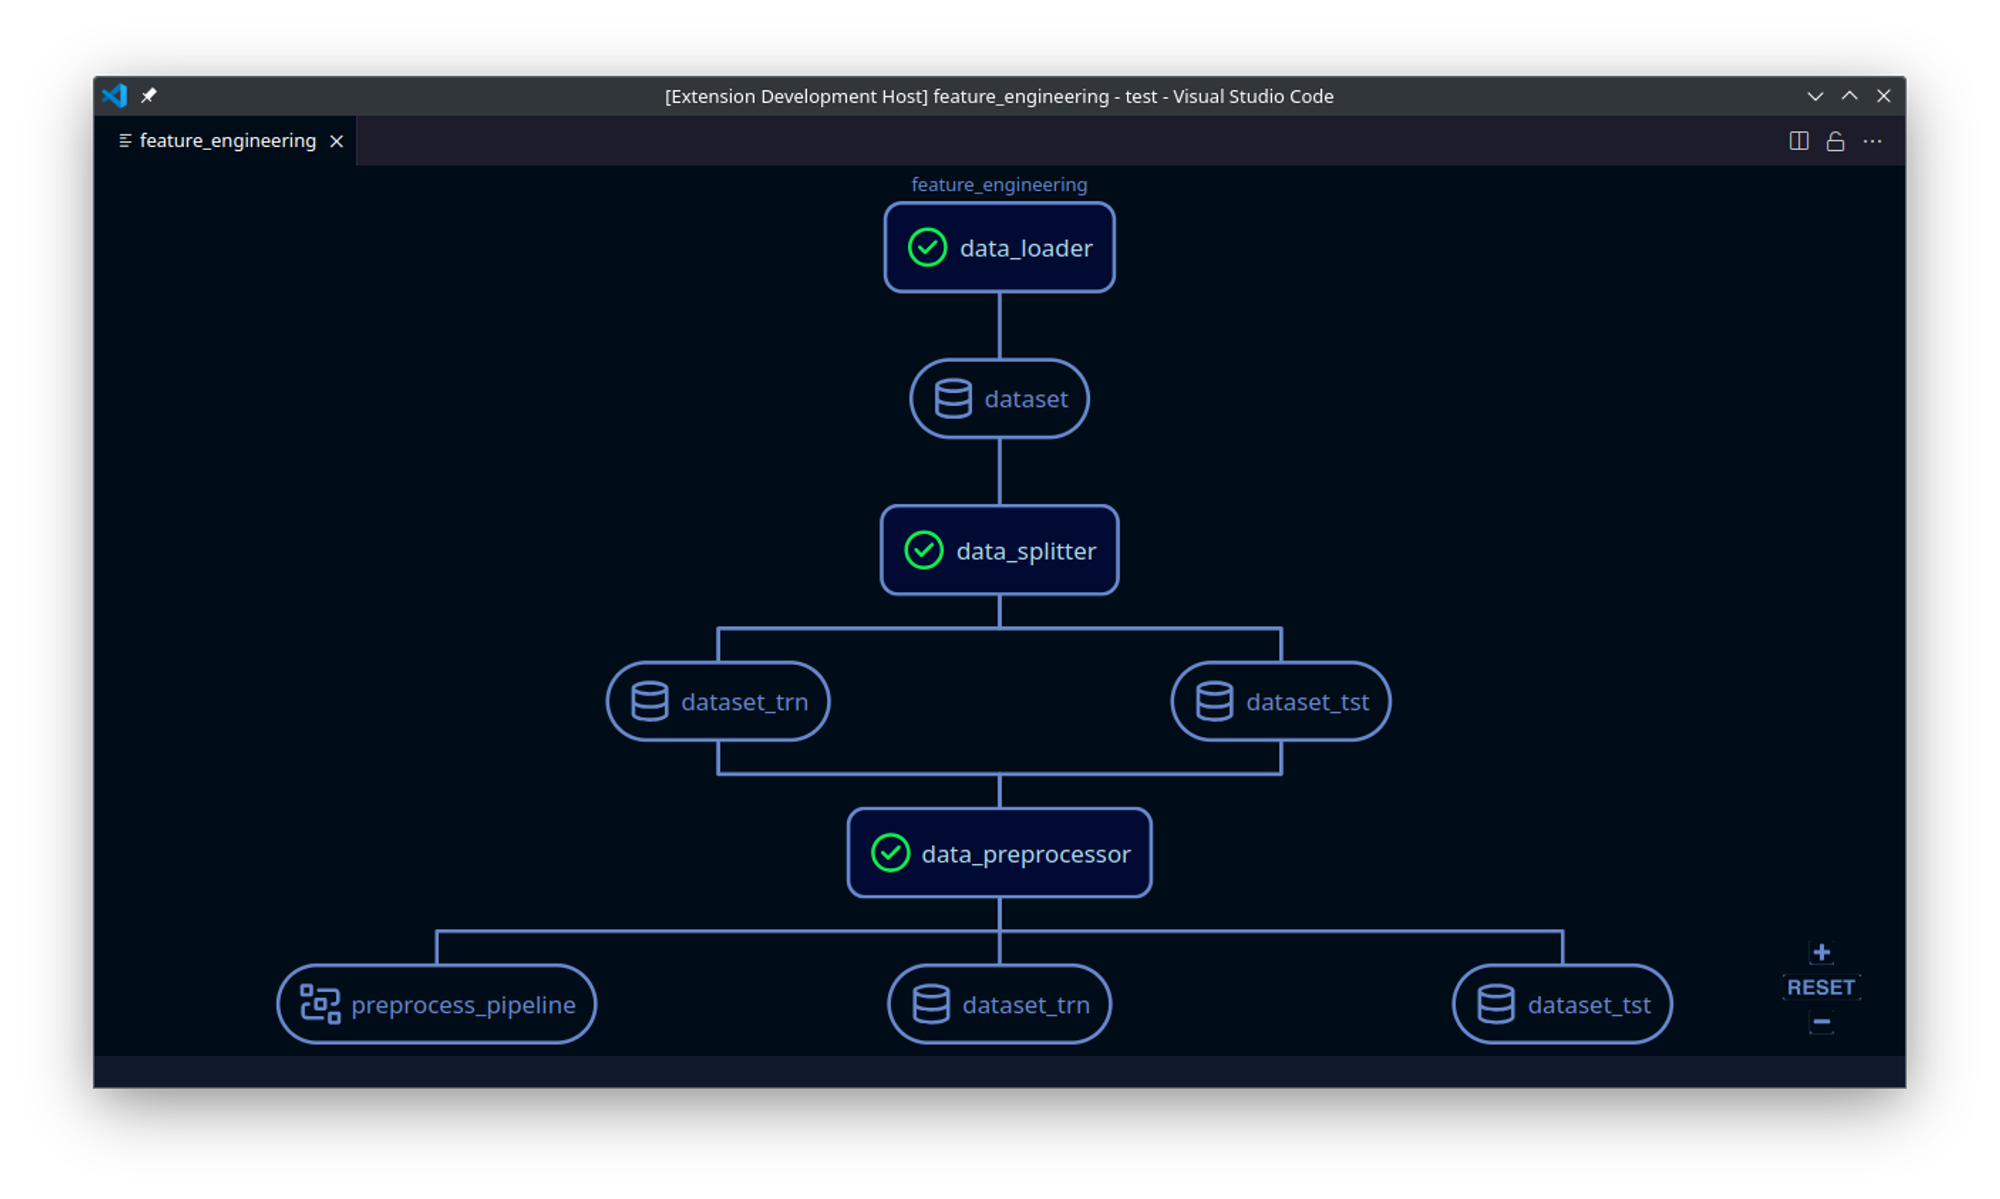Click the data_preprocessor green check icon
Viewport: 2000px width, 1199px height.
click(x=890, y=853)
